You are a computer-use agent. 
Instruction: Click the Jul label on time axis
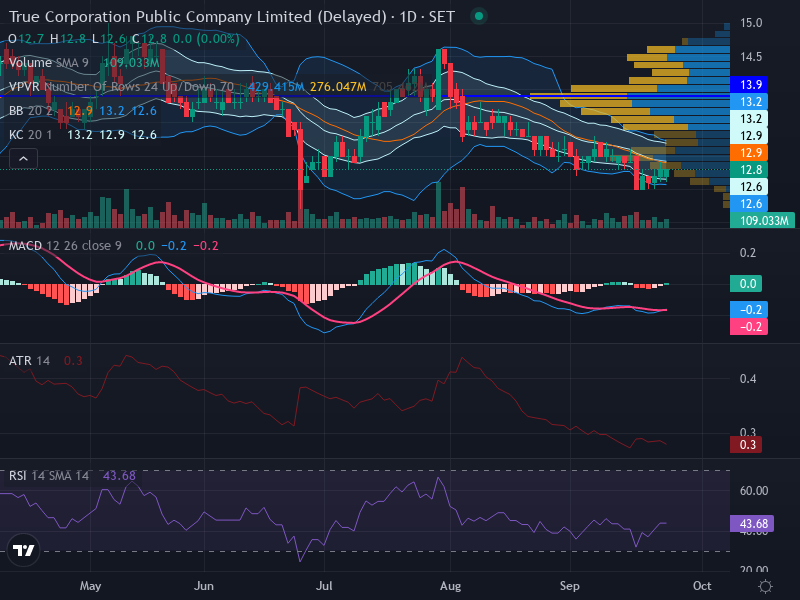324,586
